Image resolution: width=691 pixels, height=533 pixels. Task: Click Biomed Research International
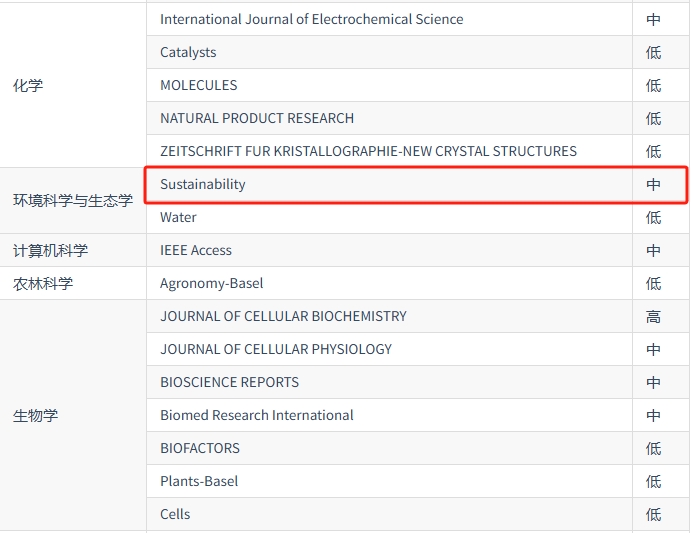257,415
